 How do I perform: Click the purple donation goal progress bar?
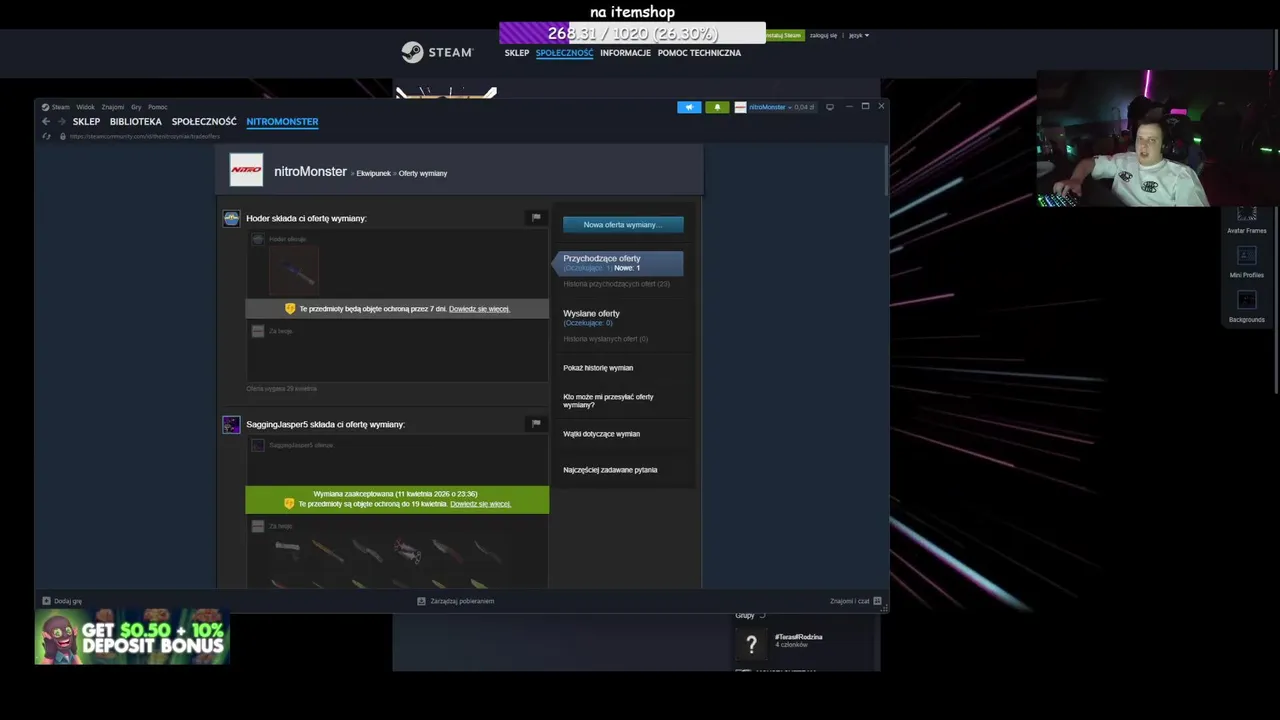click(632, 33)
